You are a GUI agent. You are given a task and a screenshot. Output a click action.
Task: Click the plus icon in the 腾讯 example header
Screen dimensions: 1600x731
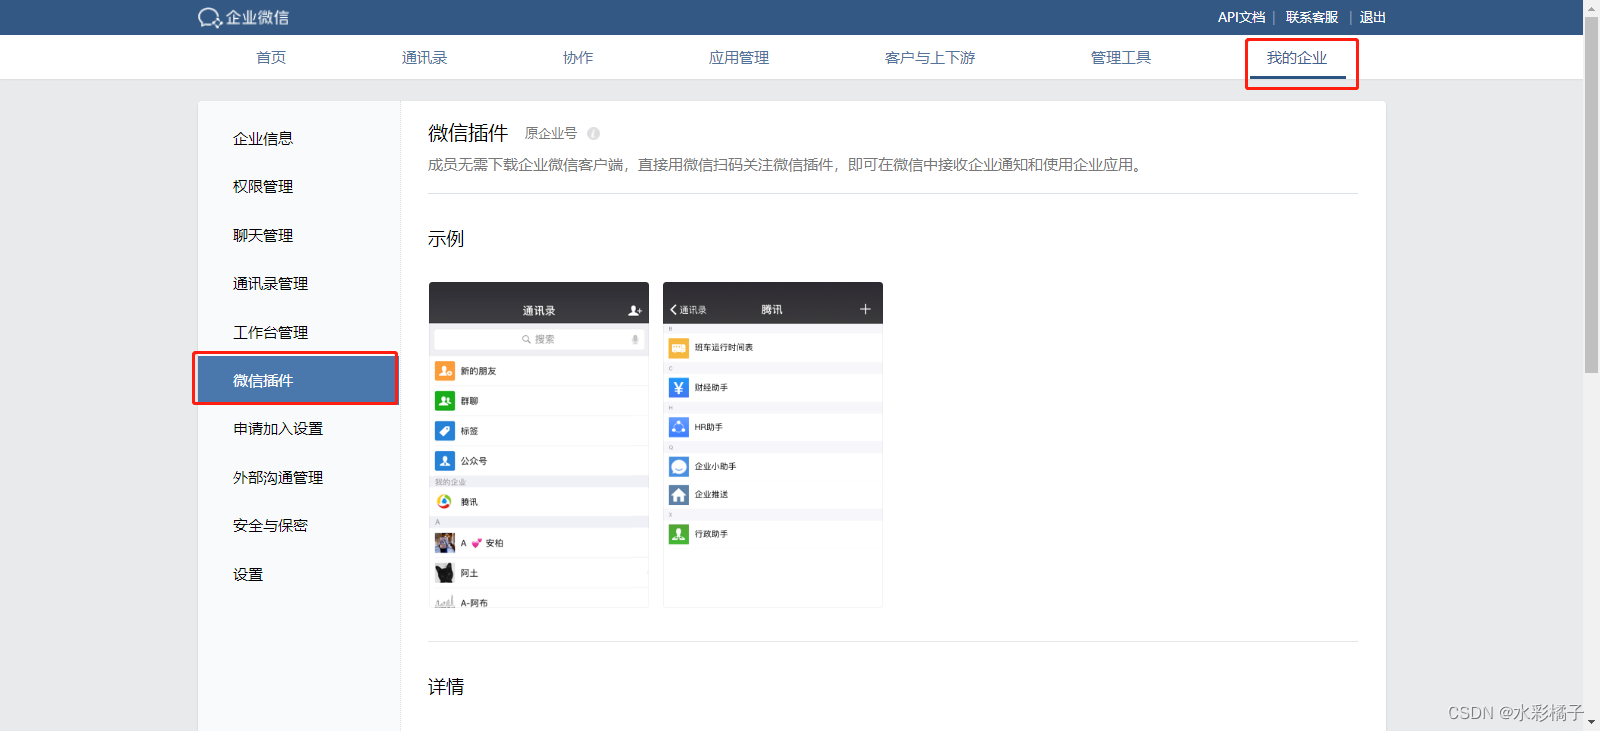(x=865, y=309)
